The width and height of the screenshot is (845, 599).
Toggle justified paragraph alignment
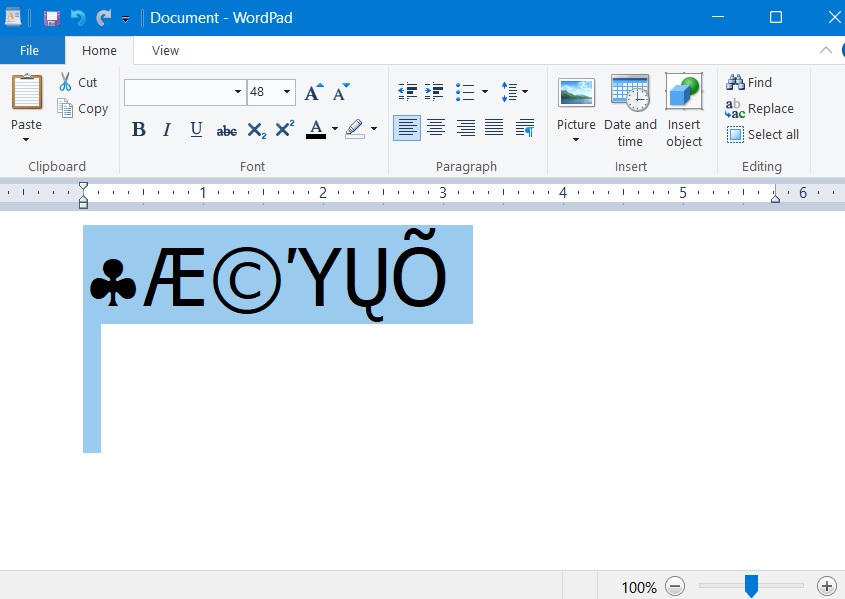494,127
